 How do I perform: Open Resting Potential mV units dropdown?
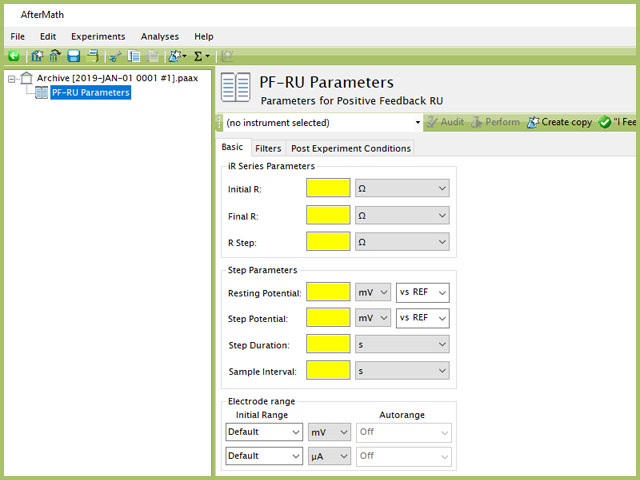point(373,292)
